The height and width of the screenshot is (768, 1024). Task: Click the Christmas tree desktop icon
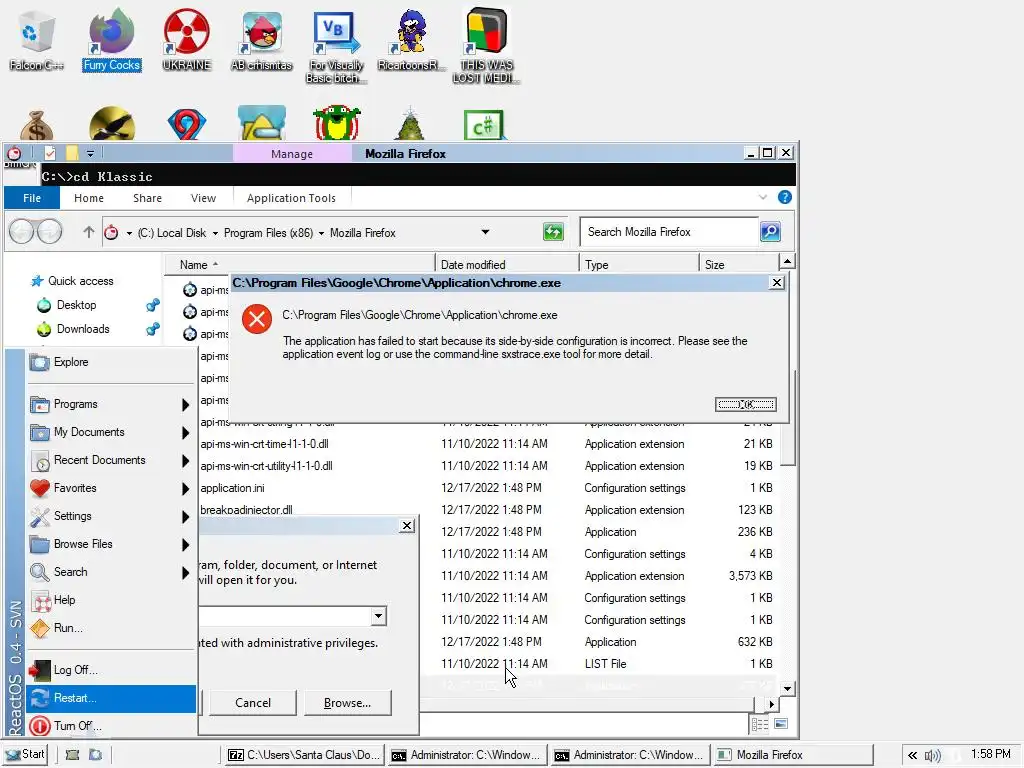[x=410, y=124]
